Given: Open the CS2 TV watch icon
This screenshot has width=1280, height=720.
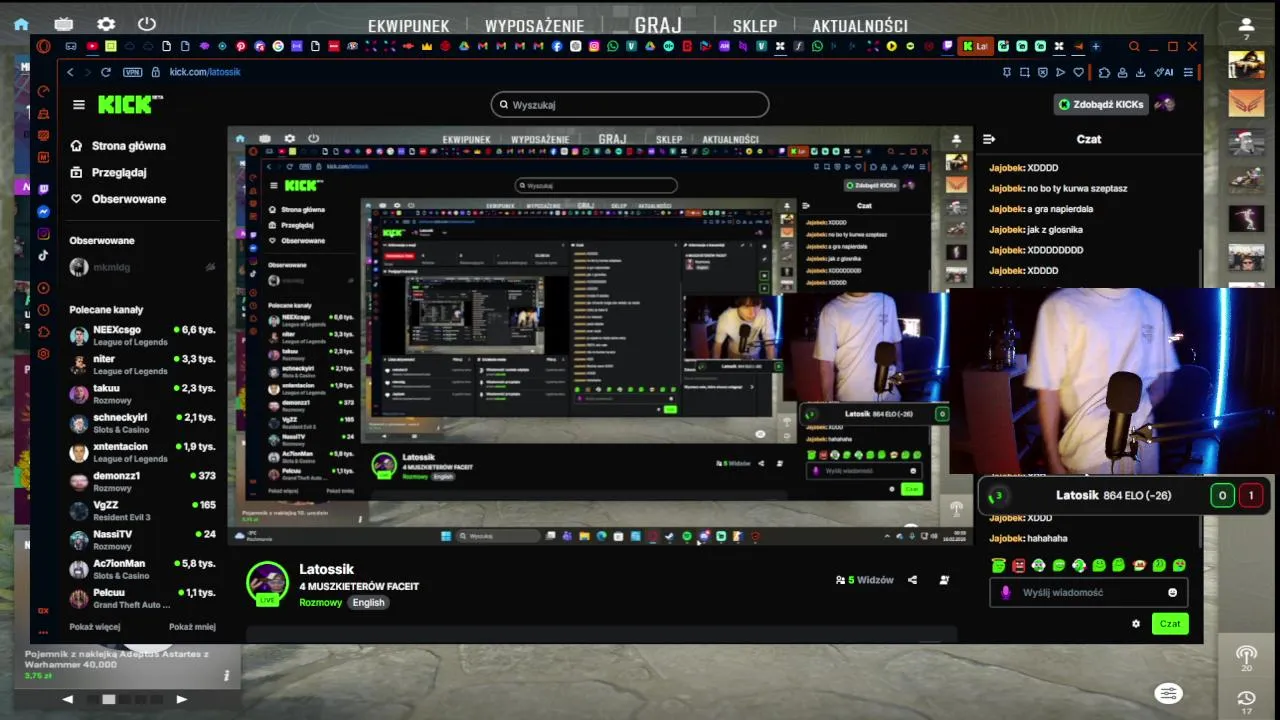Looking at the screenshot, I should tap(63, 24).
